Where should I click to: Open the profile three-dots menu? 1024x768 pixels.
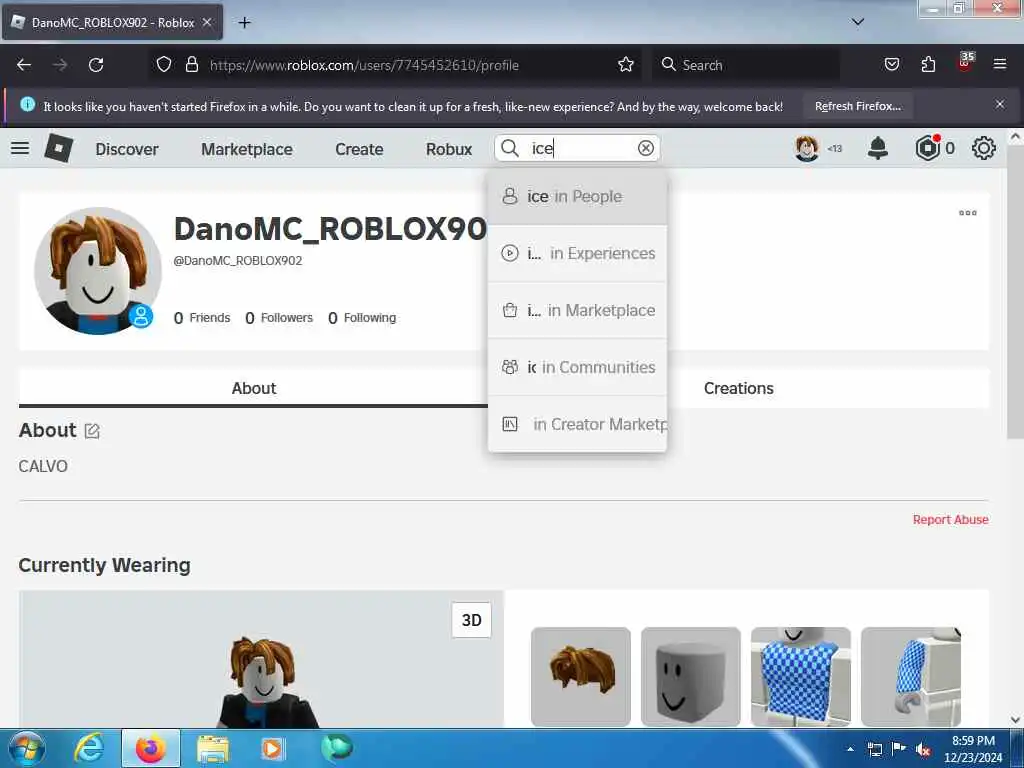[967, 213]
